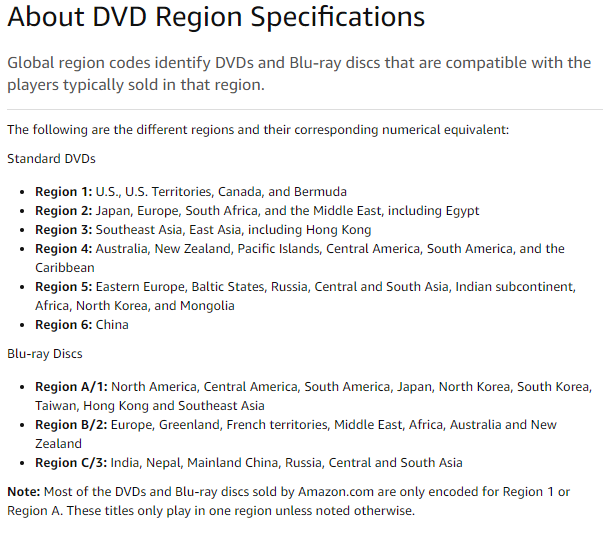Screen dimensions: 603x533
Task: Click the Region 3 list entry
Action: [x=203, y=229]
